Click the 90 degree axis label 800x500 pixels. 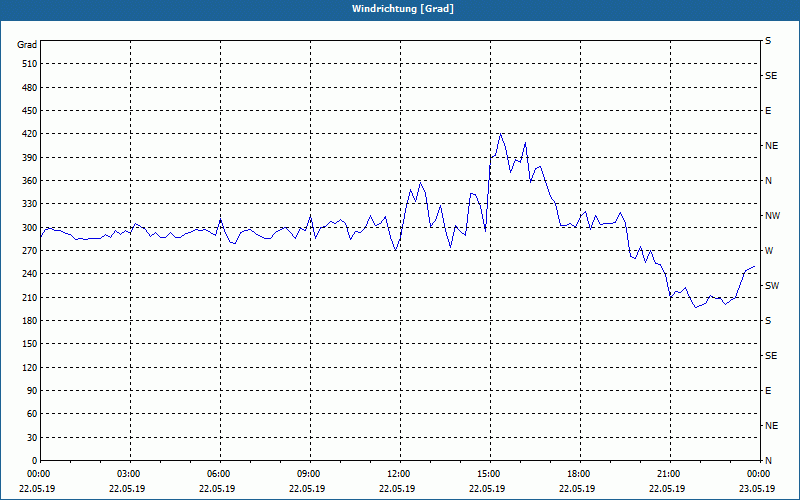click(x=32, y=391)
